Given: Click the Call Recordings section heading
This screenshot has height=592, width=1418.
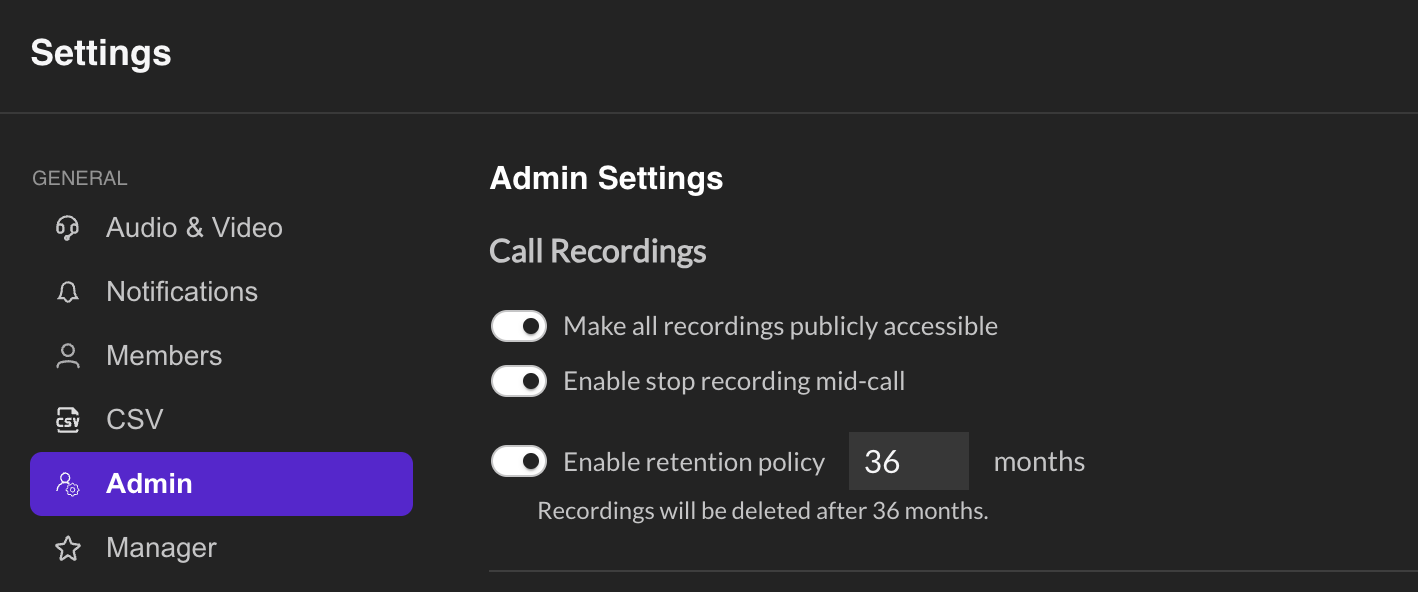Looking at the screenshot, I should [598, 251].
